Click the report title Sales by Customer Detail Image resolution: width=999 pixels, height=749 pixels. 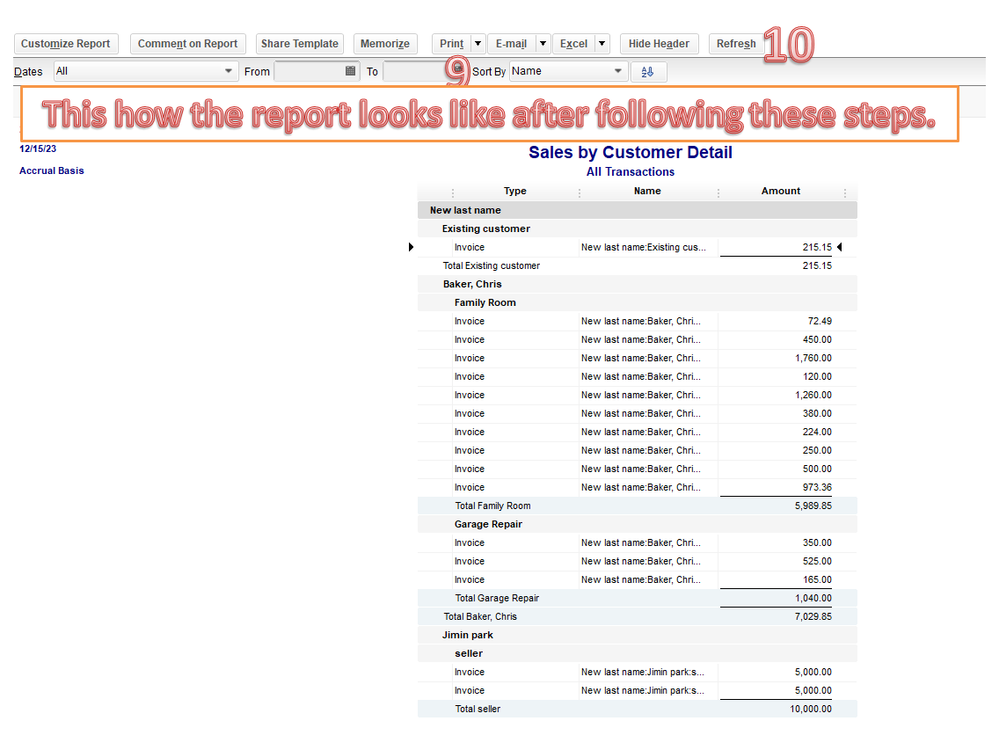coord(630,152)
